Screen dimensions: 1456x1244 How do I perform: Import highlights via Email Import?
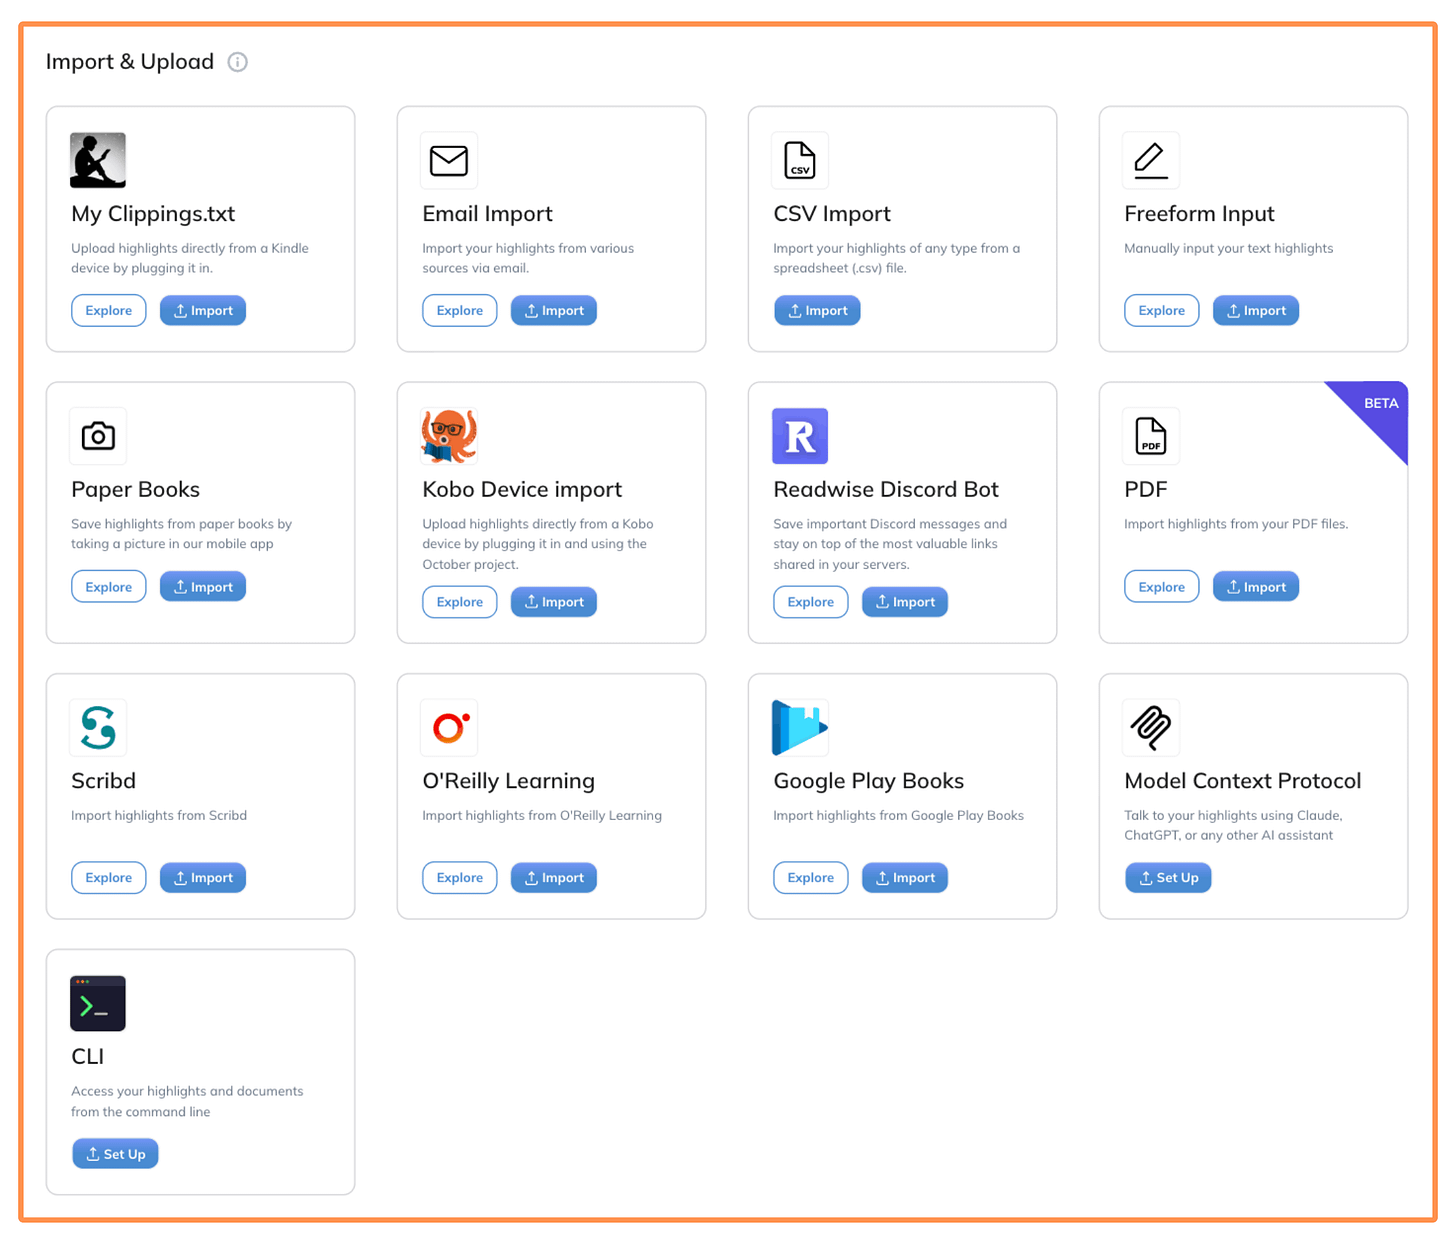(554, 311)
